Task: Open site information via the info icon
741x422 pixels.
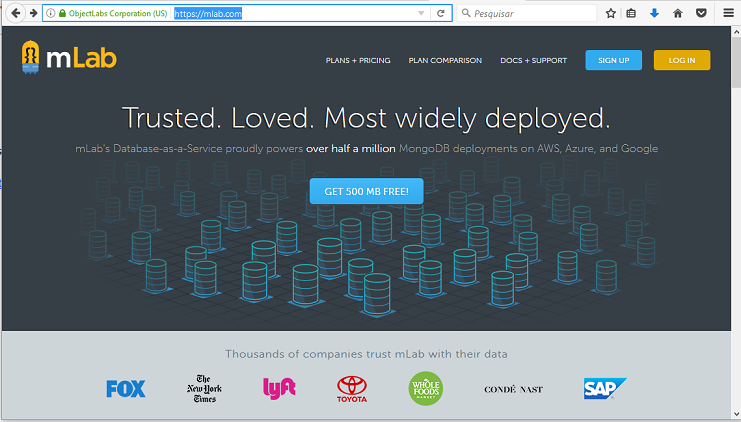Action: pos(51,13)
